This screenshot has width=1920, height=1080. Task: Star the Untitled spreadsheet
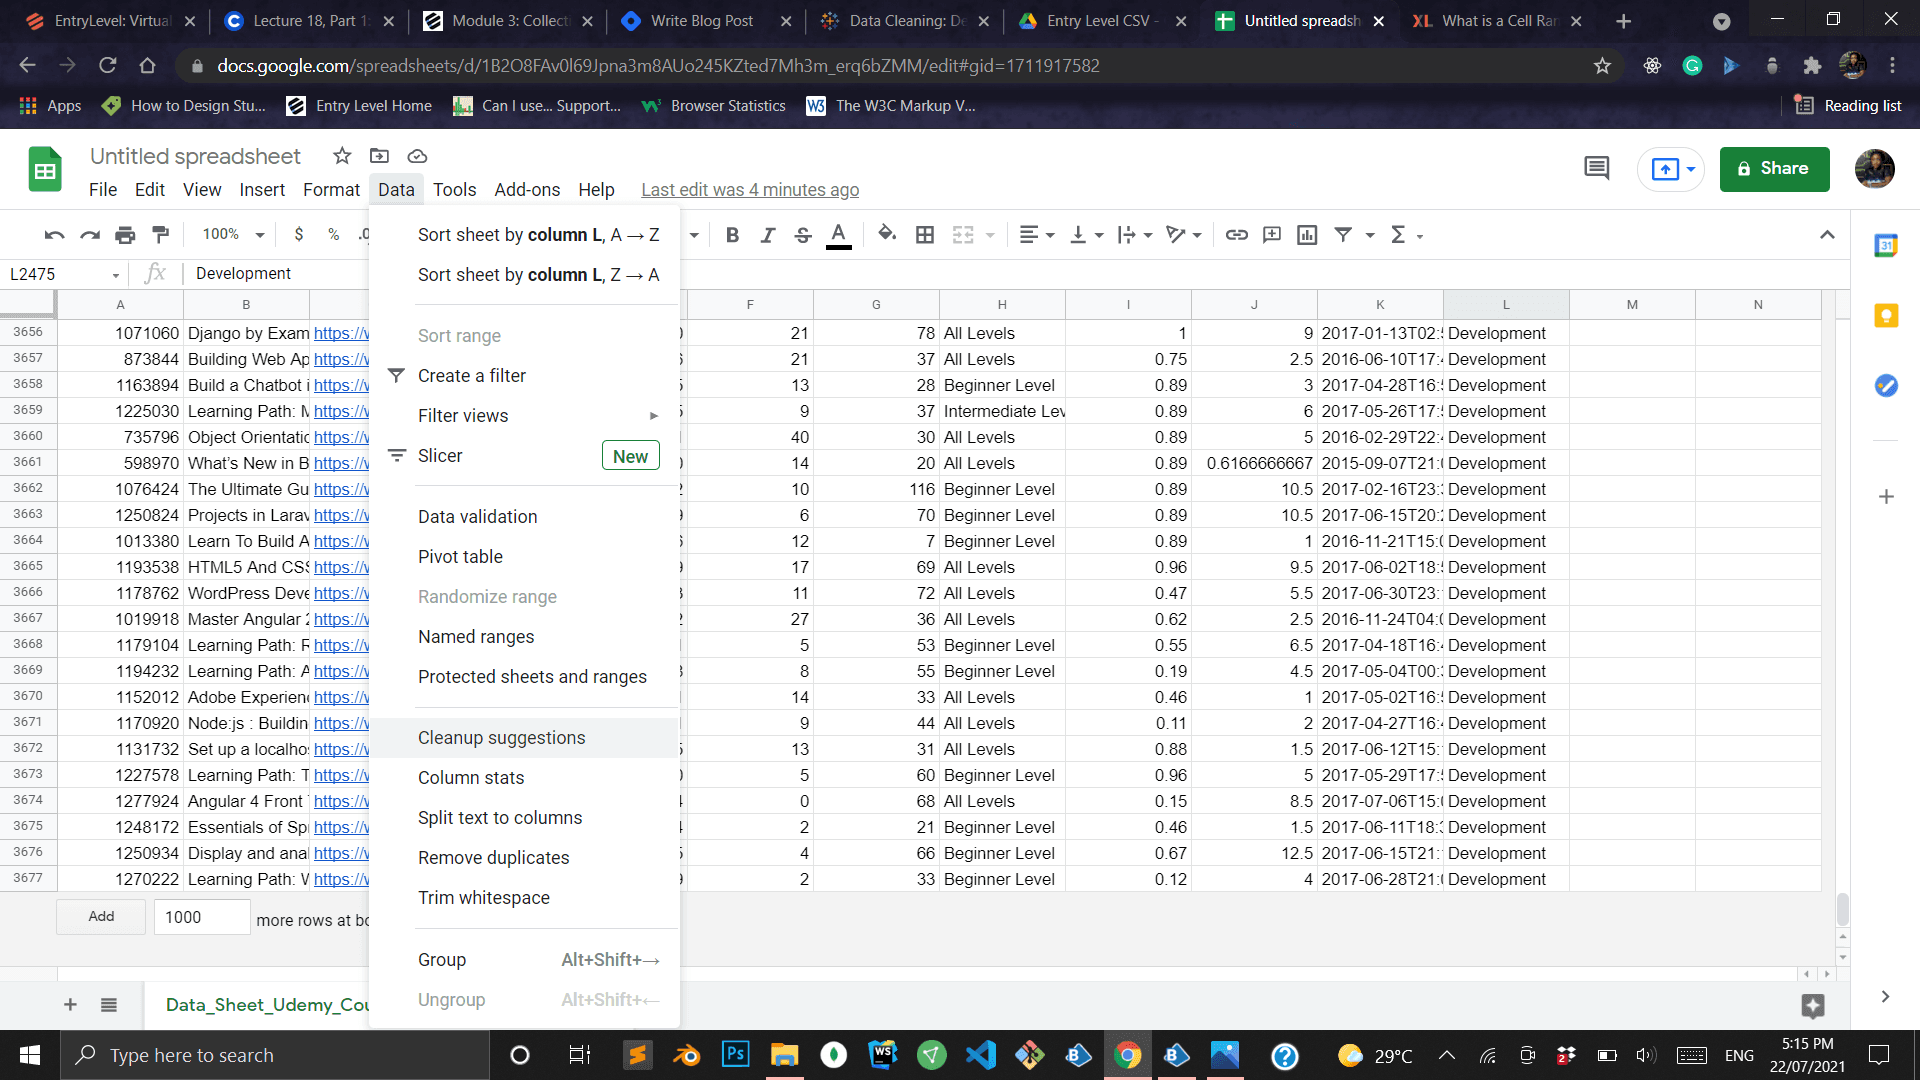coord(342,156)
